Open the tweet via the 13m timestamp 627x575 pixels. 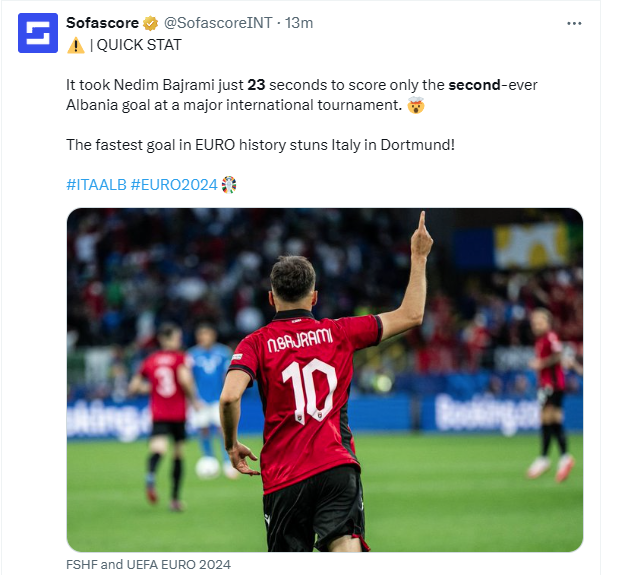pyautogui.click(x=300, y=23)
